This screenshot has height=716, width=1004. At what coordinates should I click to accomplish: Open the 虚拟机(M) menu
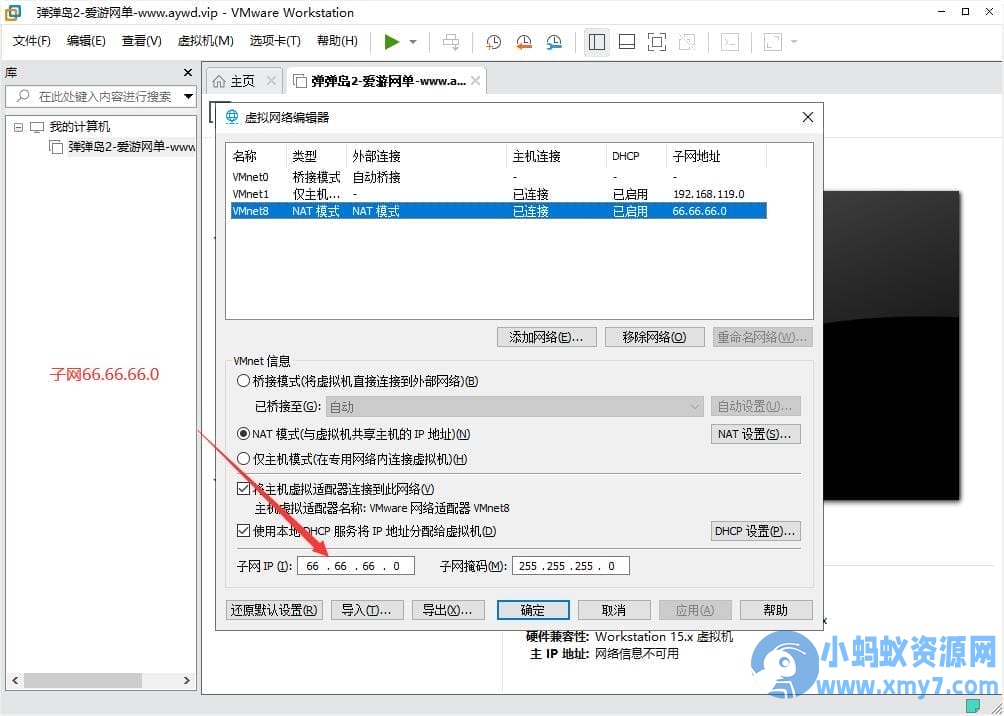(x=206, y=41)
